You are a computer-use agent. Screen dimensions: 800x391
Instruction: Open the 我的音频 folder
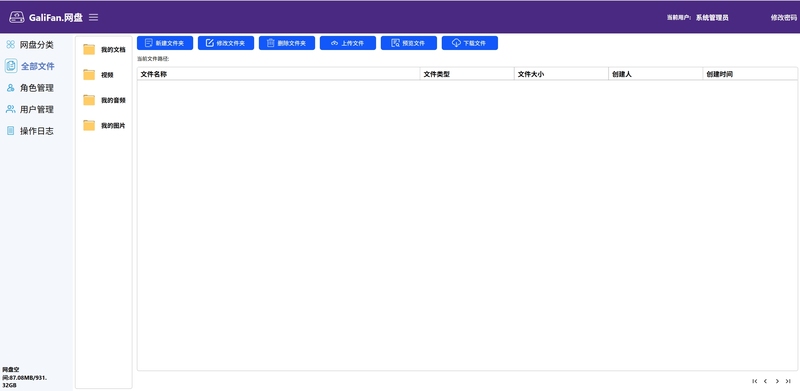coord(104,100)
